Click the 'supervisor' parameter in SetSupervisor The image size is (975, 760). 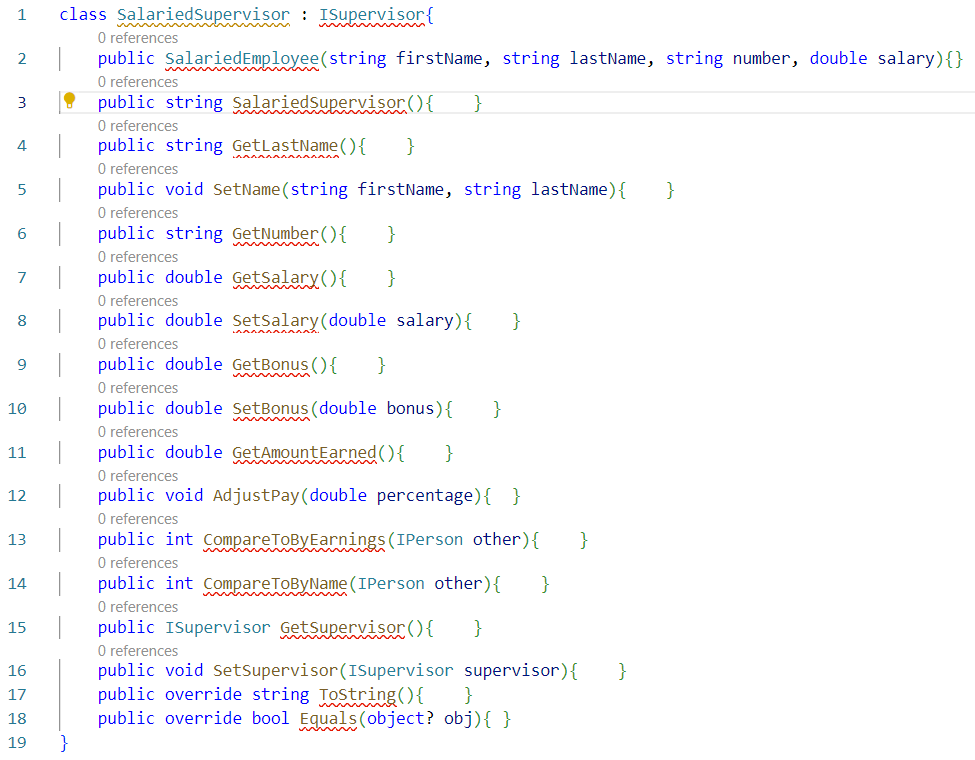click(512, 671)
